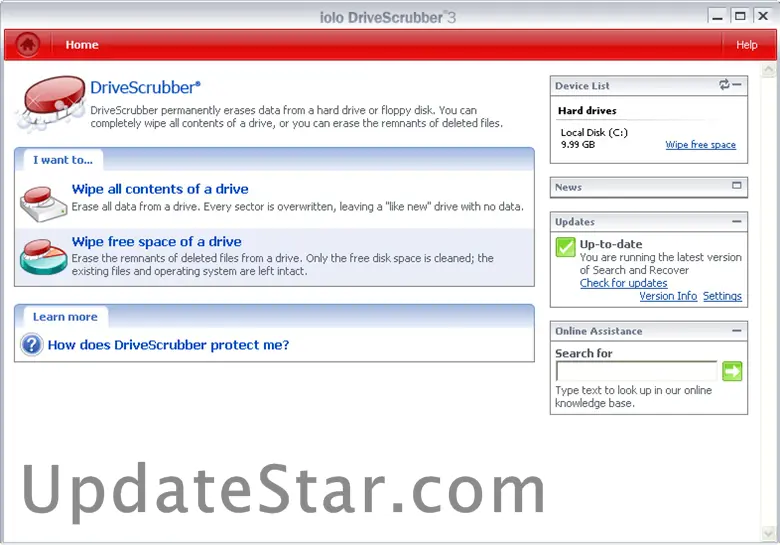Click the green Up-to-date checkmark icon
This screenshot has width=780, height=545.
coord(566,247)
